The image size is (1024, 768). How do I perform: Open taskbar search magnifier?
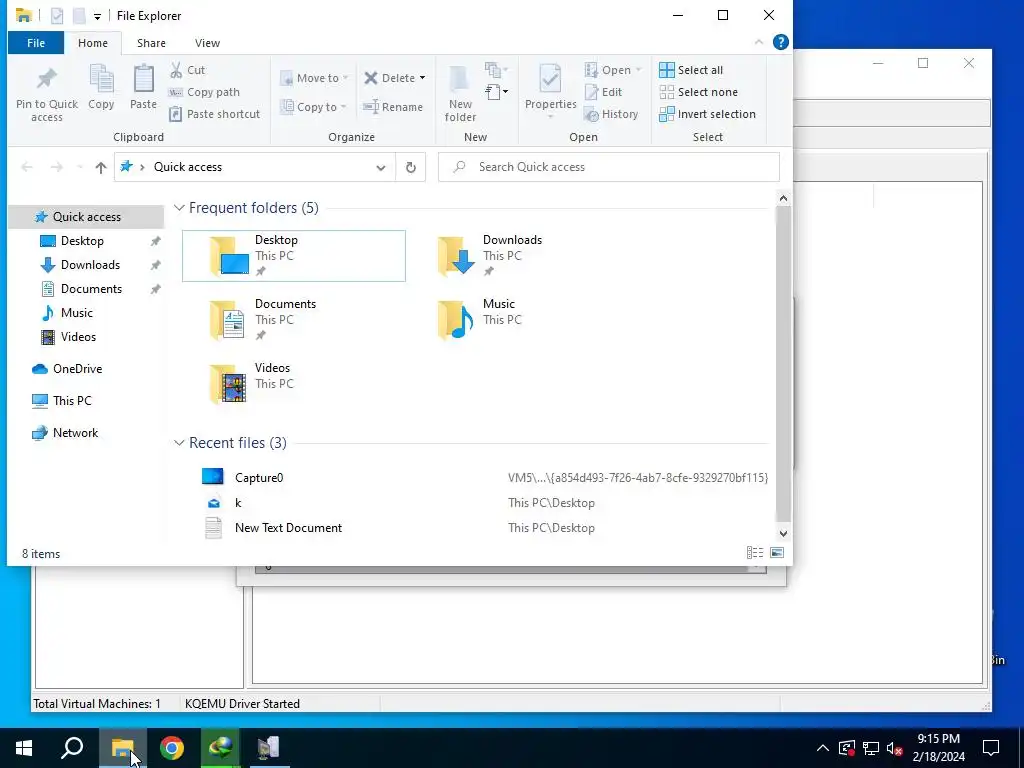click(72, 748)
